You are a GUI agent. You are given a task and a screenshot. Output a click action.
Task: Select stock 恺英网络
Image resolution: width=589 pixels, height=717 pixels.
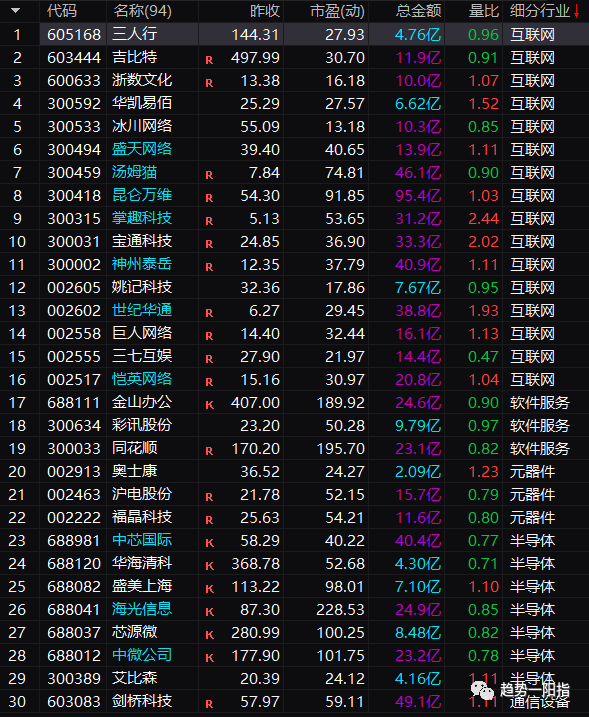[x=142, y=379]
